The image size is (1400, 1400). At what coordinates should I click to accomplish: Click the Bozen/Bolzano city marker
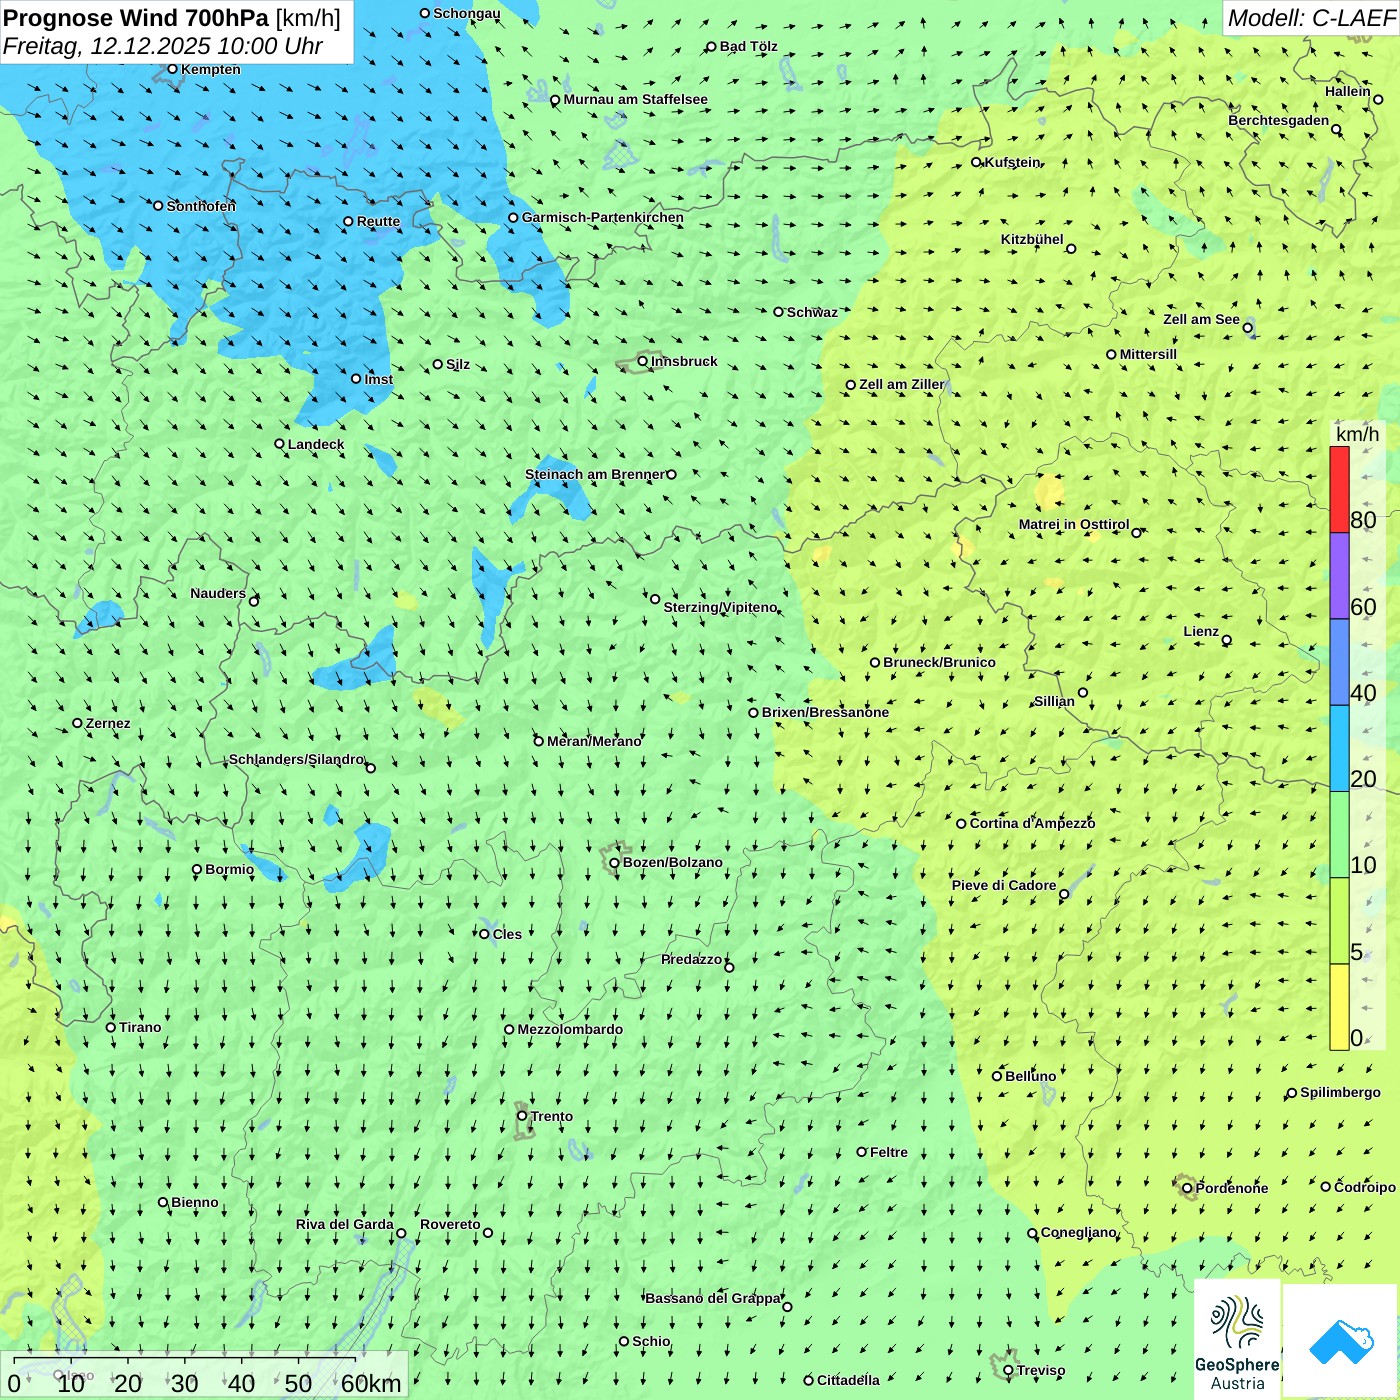click(614, 862)
